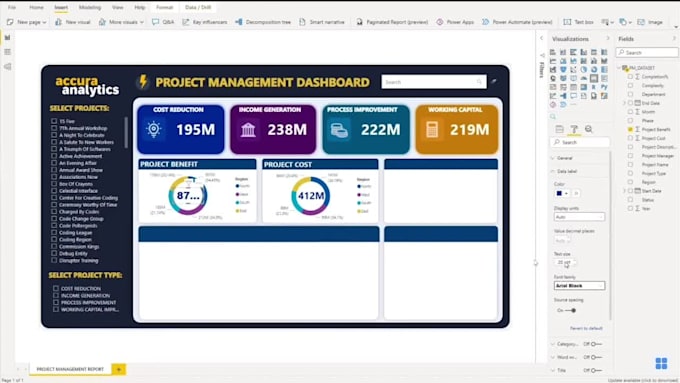
Task: Open the More visuals dropdown
Action: [x=142, y=22]
